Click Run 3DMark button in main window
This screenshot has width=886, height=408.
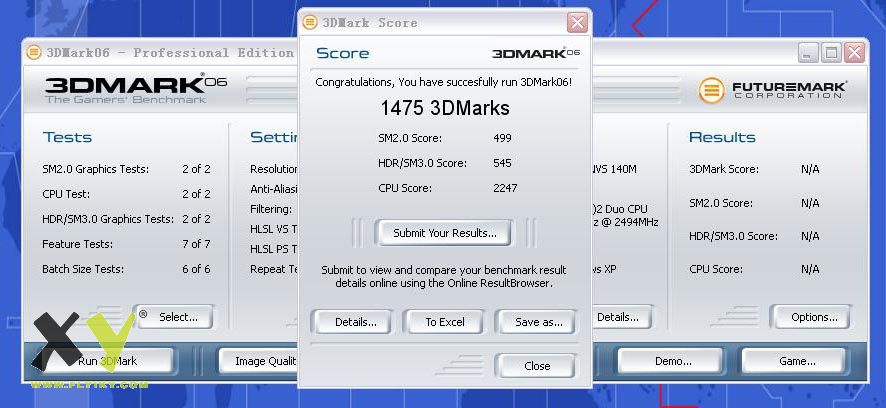(x=107, y=361)
